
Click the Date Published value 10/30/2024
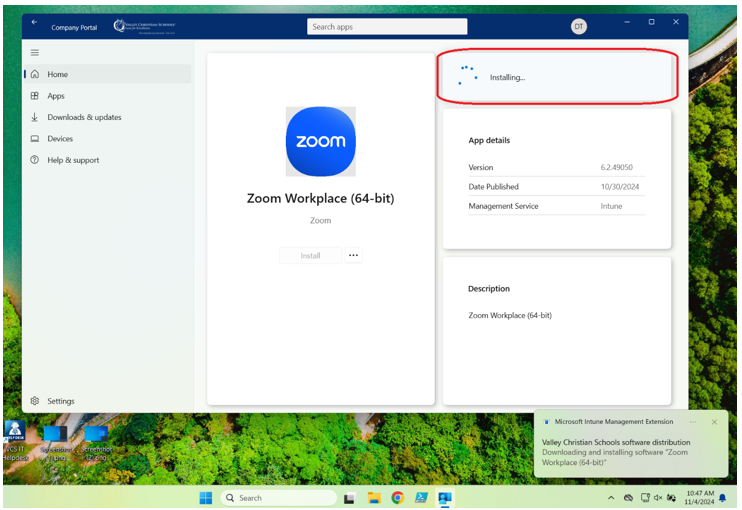pyautogui.click(x=620, y=187)
